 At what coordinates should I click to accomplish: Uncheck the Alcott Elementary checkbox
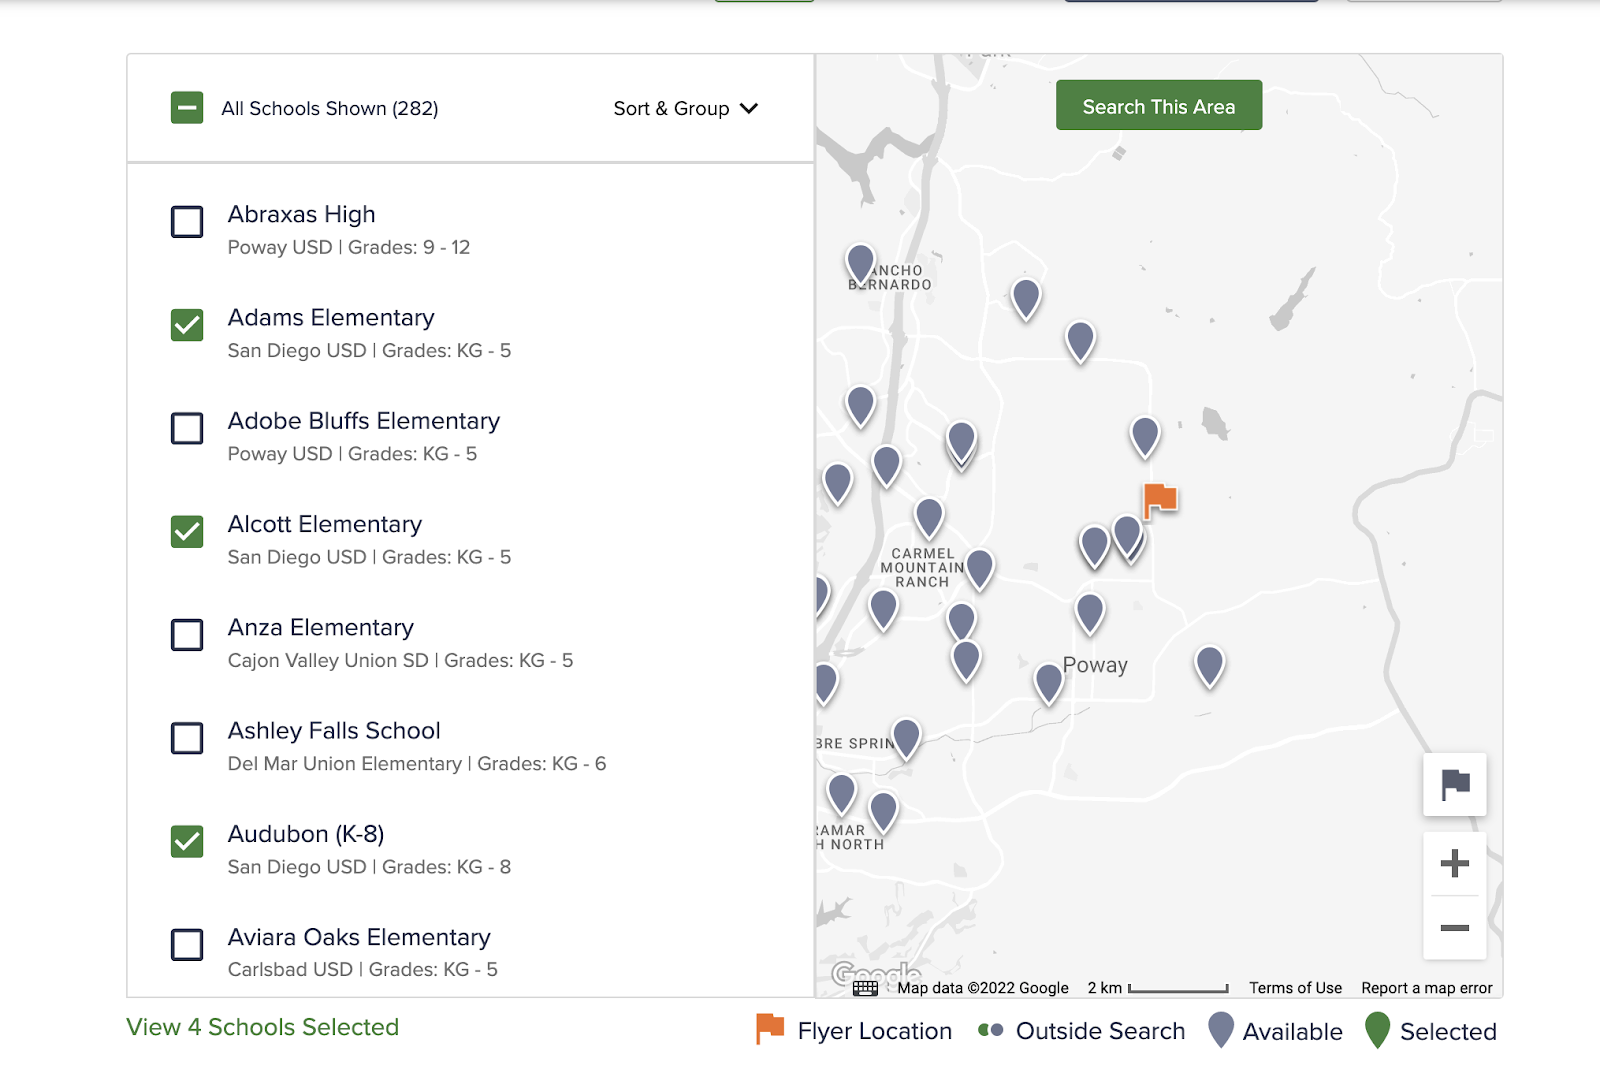coord(187,531)
